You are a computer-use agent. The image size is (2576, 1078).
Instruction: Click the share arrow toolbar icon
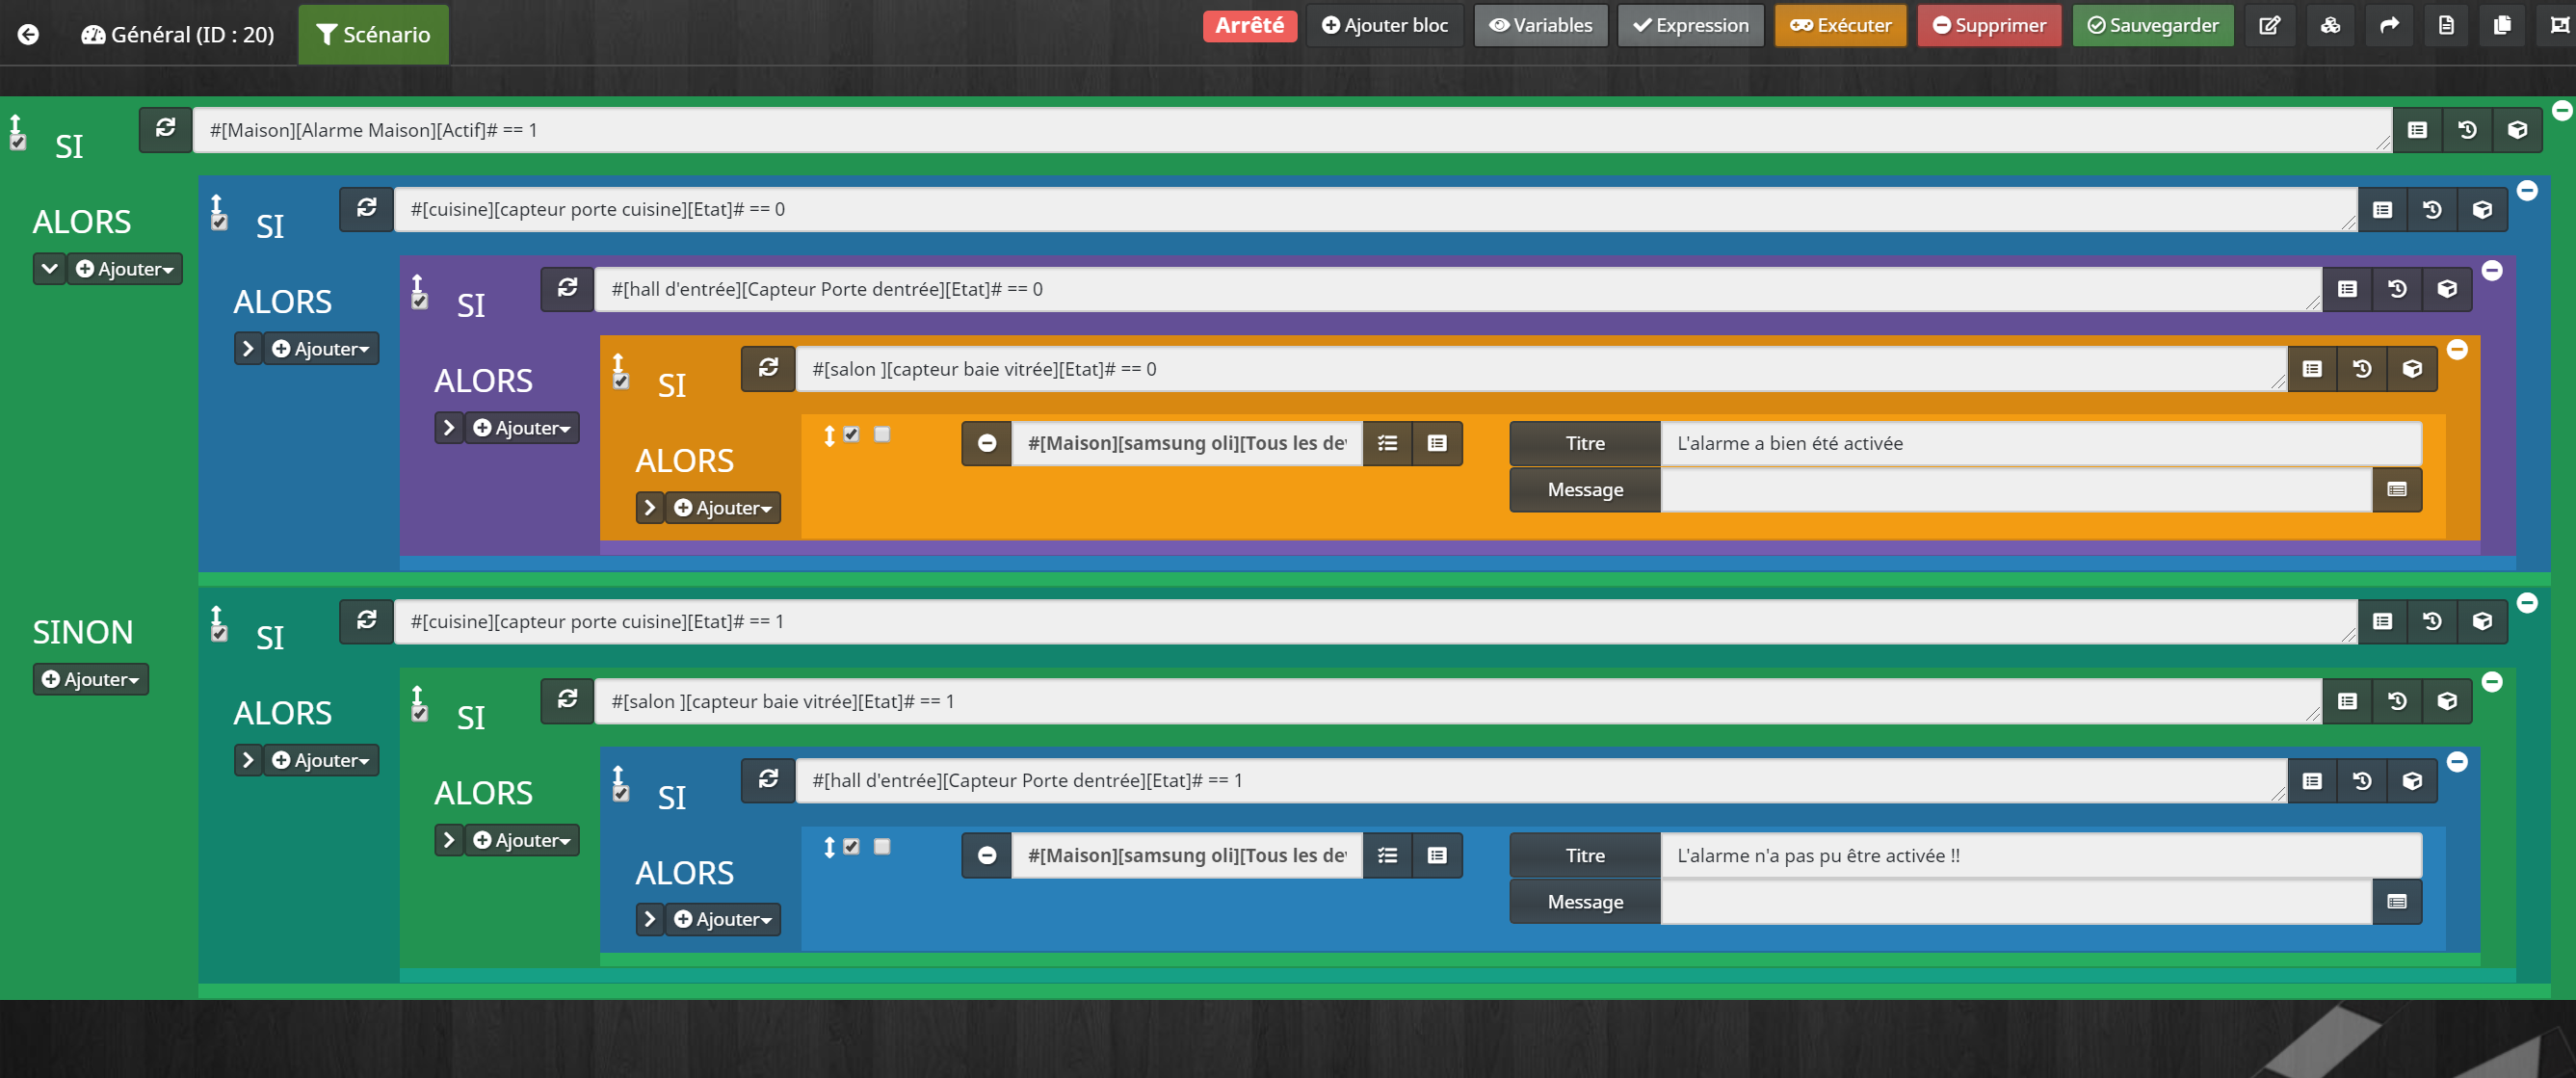(x=2389, y=25)
